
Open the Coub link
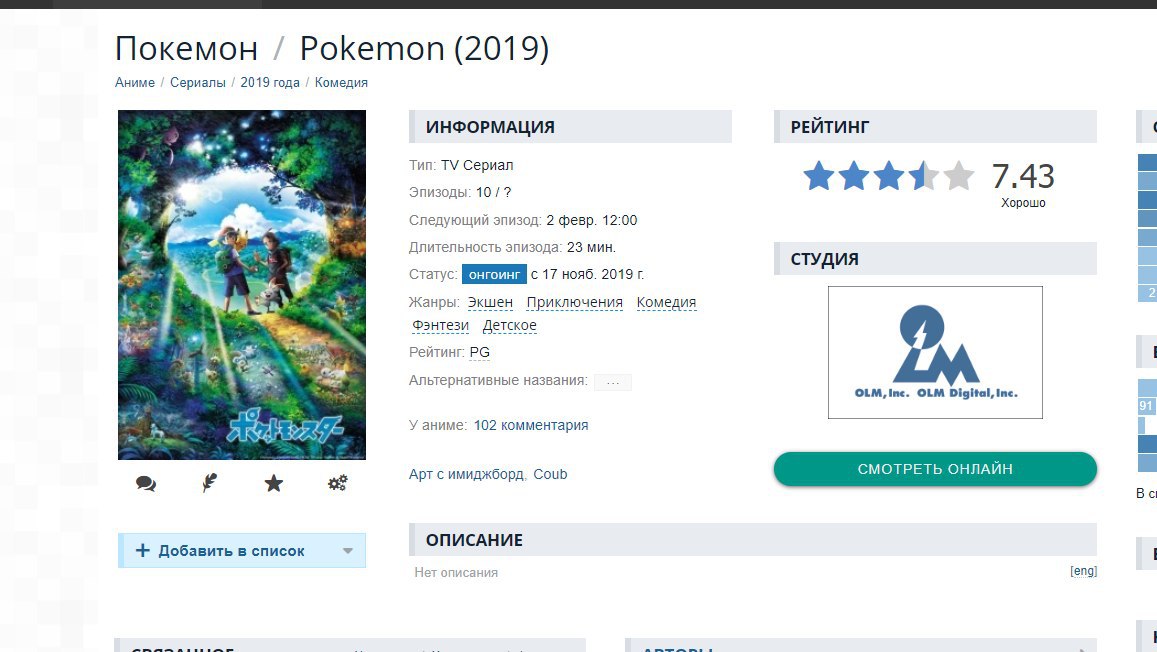[x=550, y=474]
